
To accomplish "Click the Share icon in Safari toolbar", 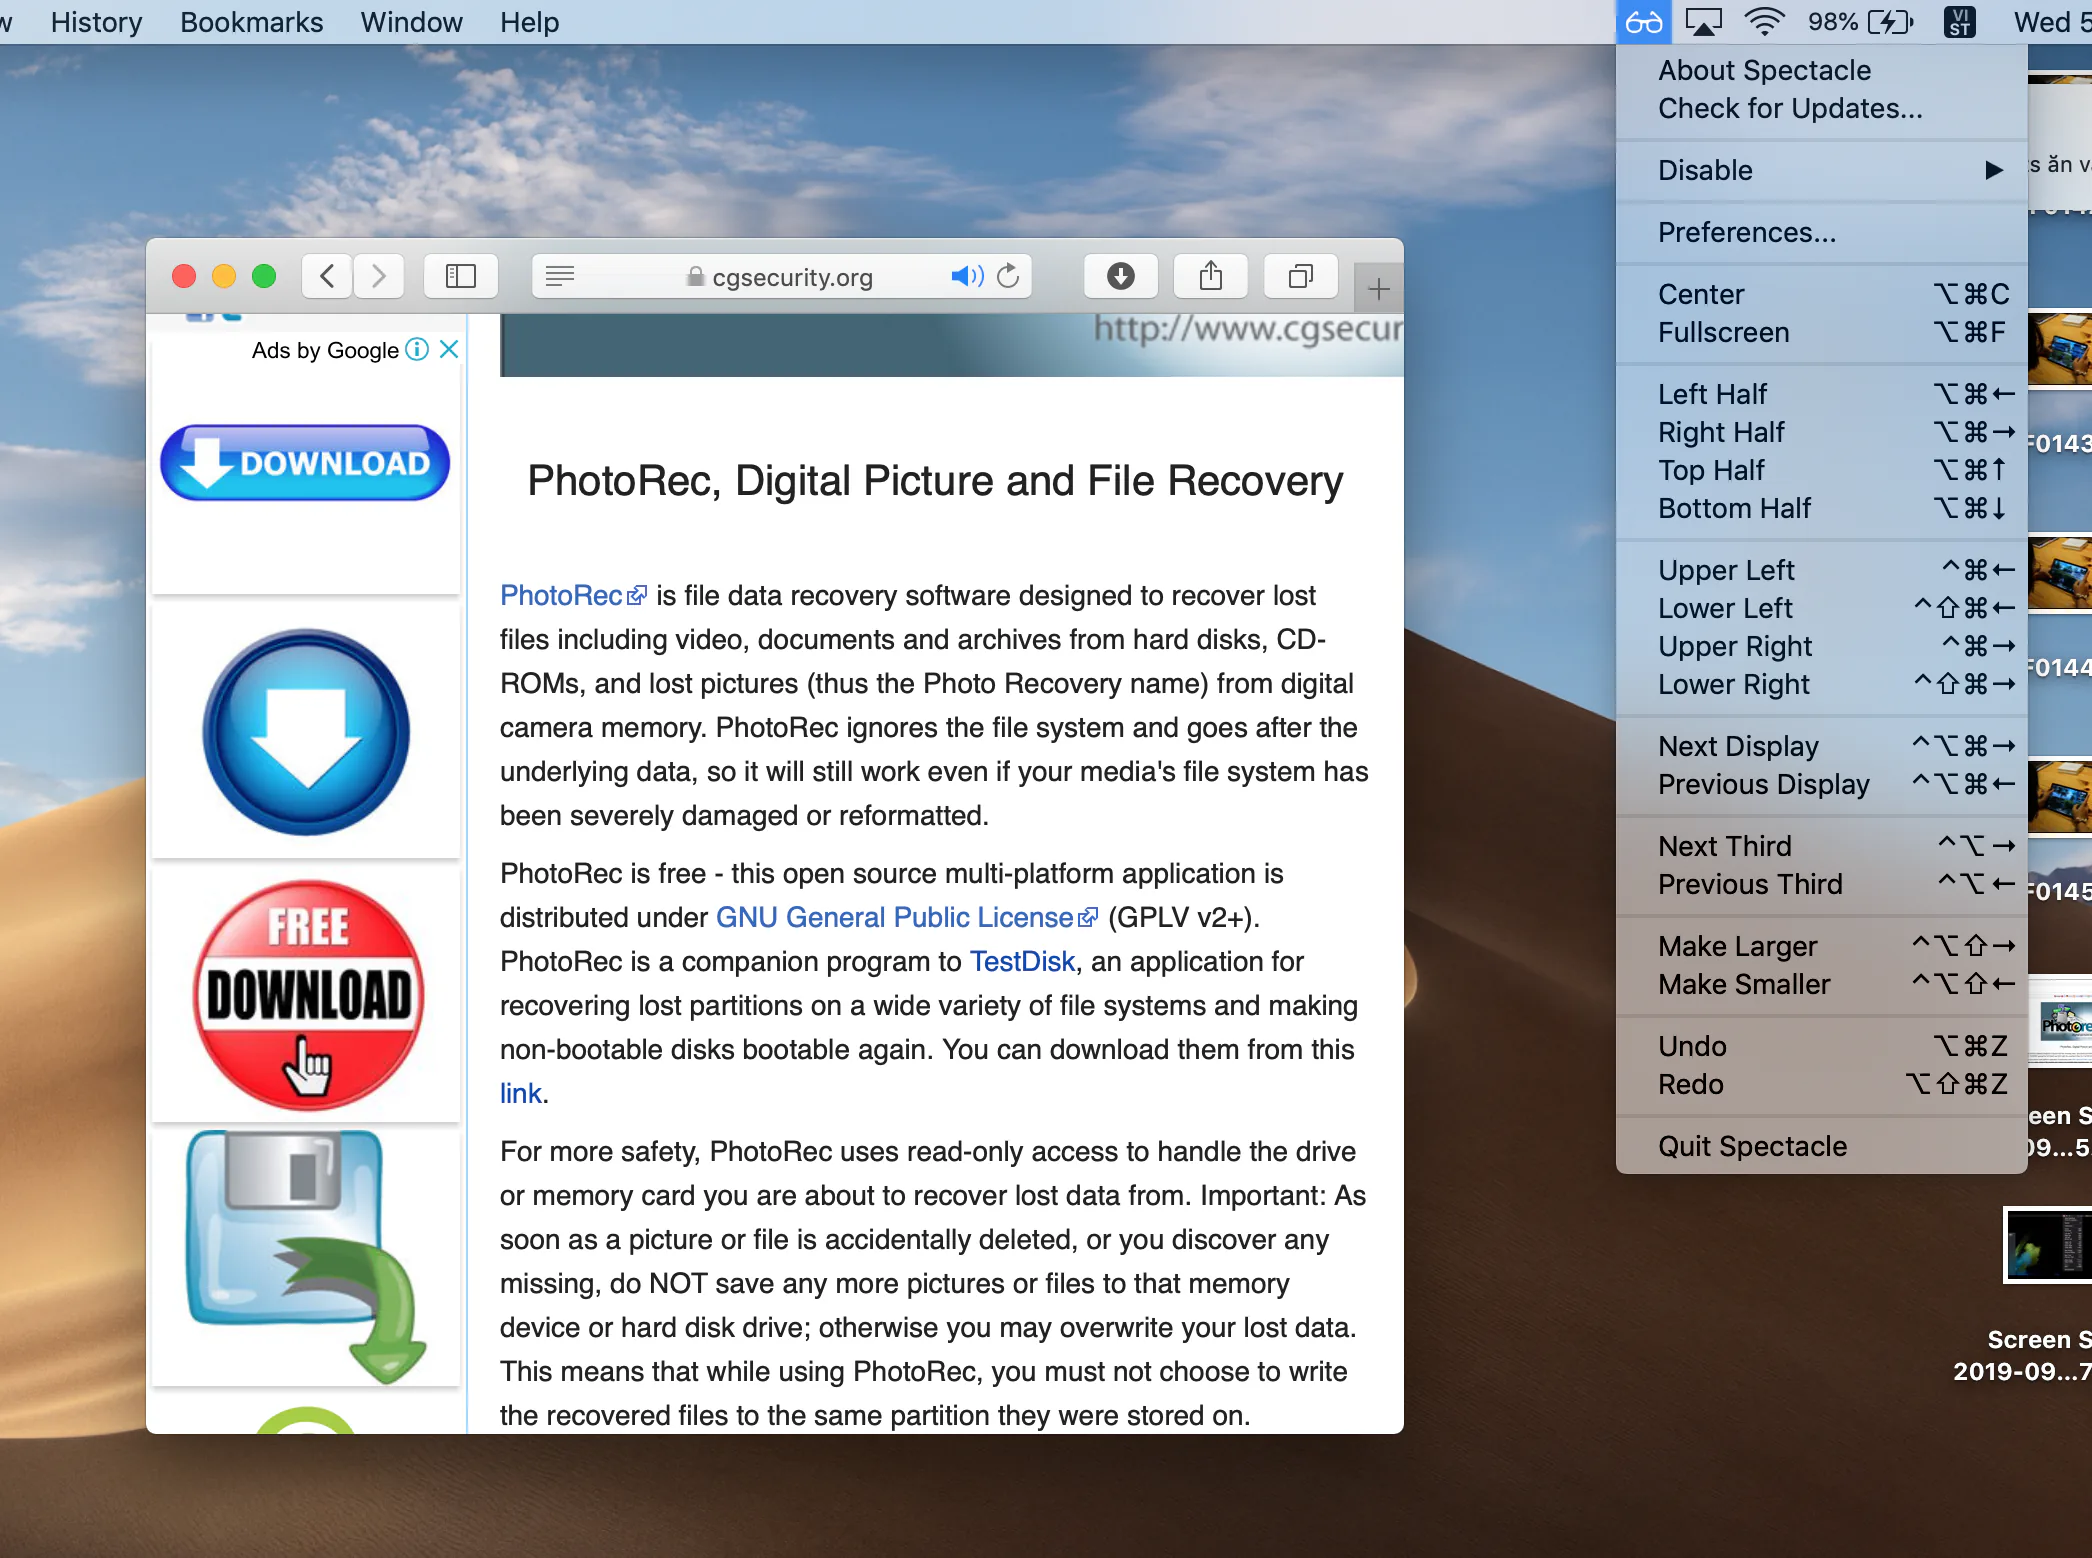I will point(1211,276).
